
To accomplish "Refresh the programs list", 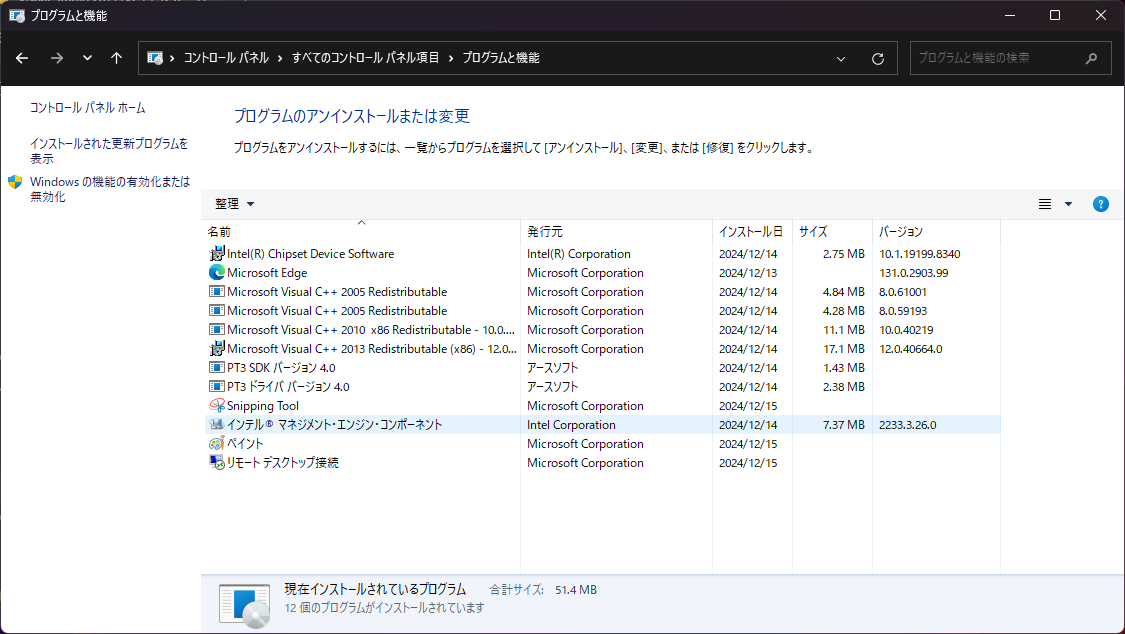I will [x=877, y=59].
